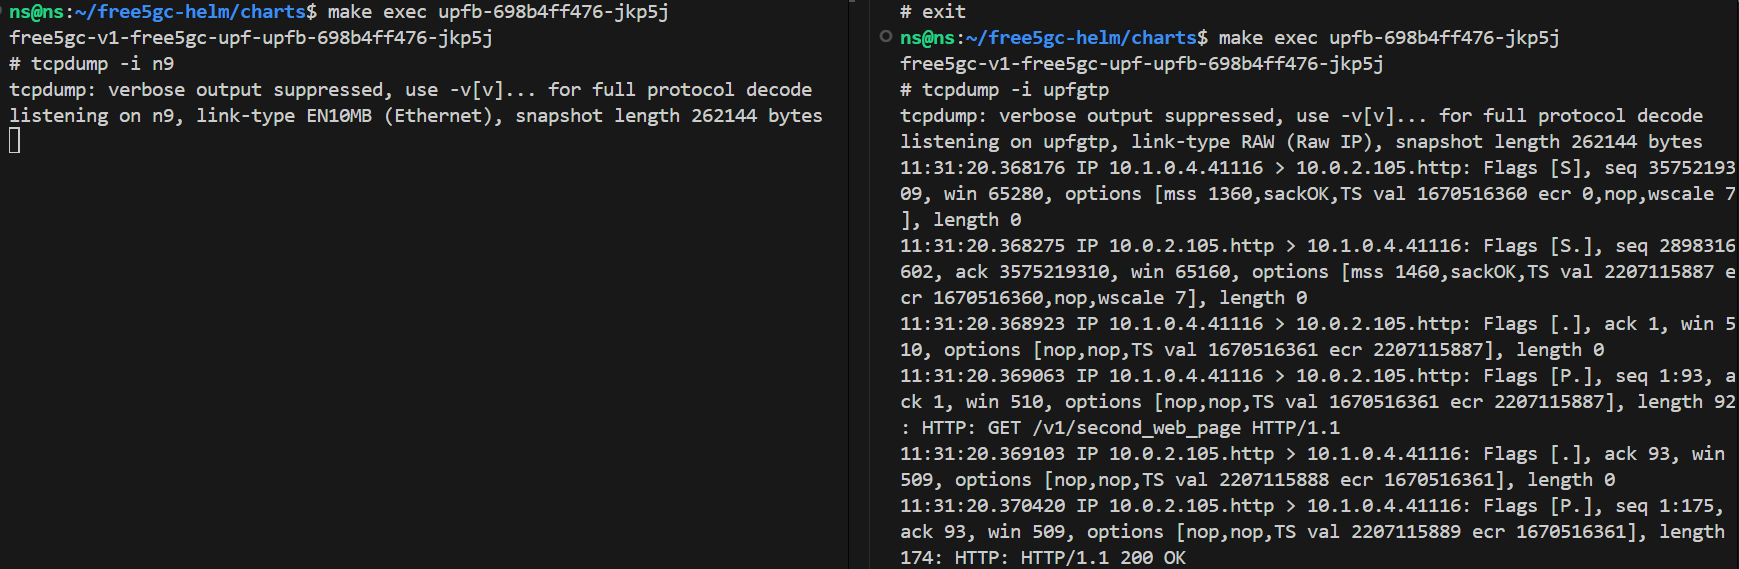Click the 'listening on upfgtp' output line
This screenshot has height=569, width=1739.
[x=1301, y=142]
